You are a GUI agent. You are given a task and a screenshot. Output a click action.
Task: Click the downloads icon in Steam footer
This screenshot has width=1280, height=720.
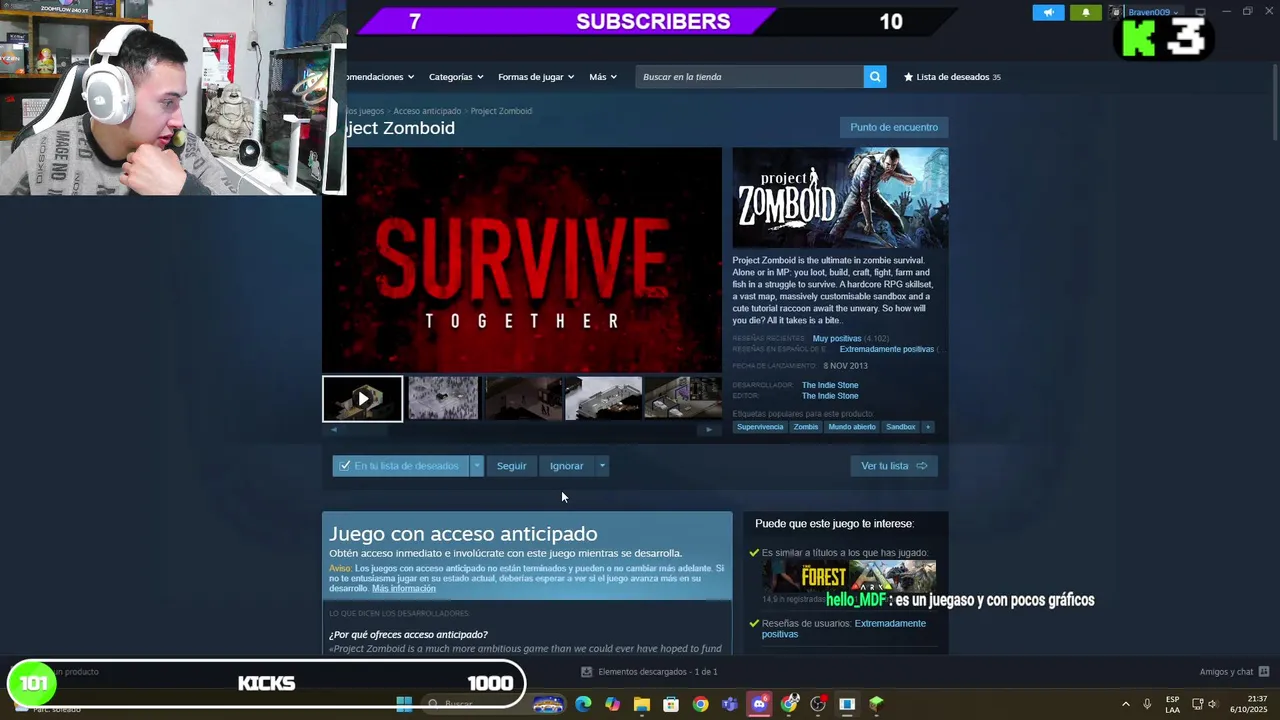point(586,672)
